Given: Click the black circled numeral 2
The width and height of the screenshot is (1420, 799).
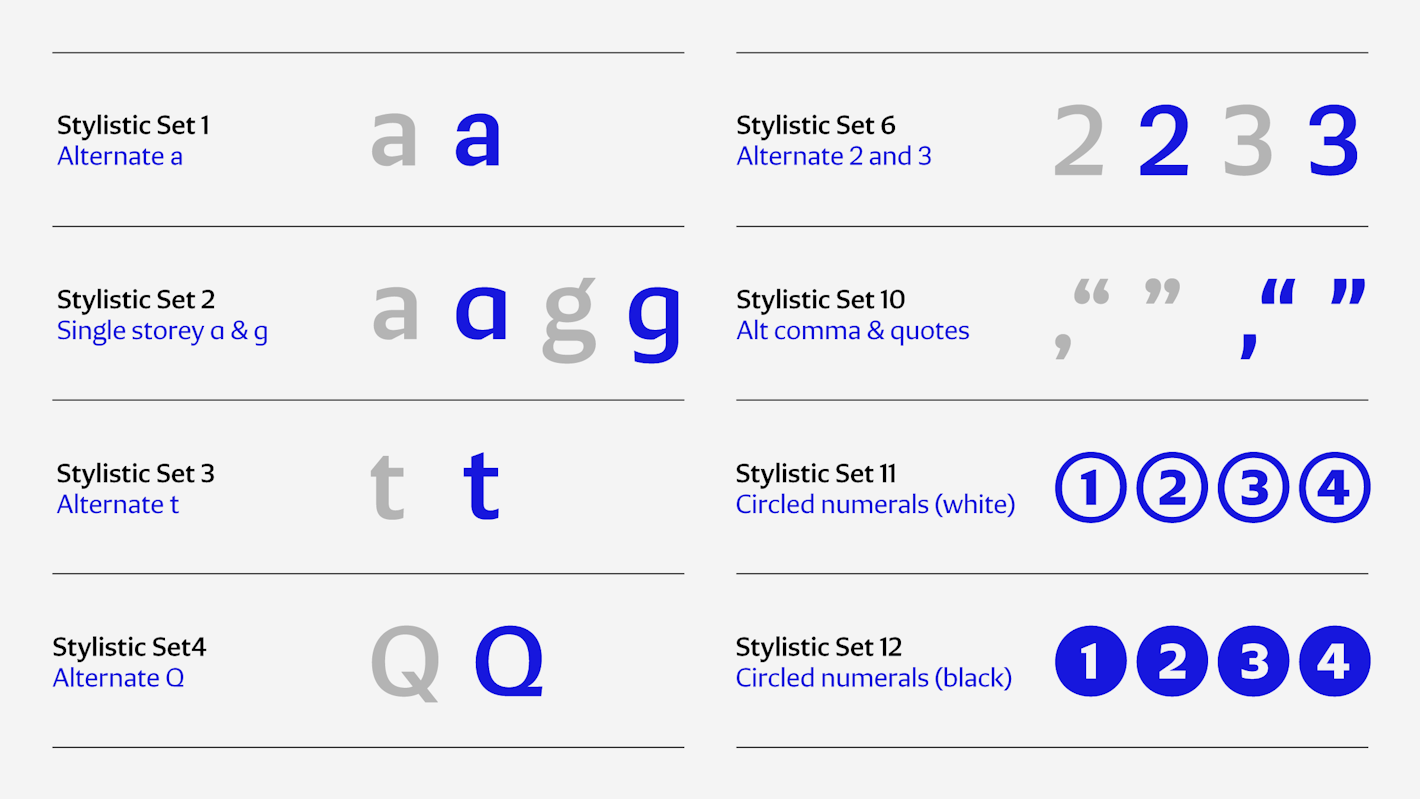Looking at the screenshot, I should [x=1172, y=661].
